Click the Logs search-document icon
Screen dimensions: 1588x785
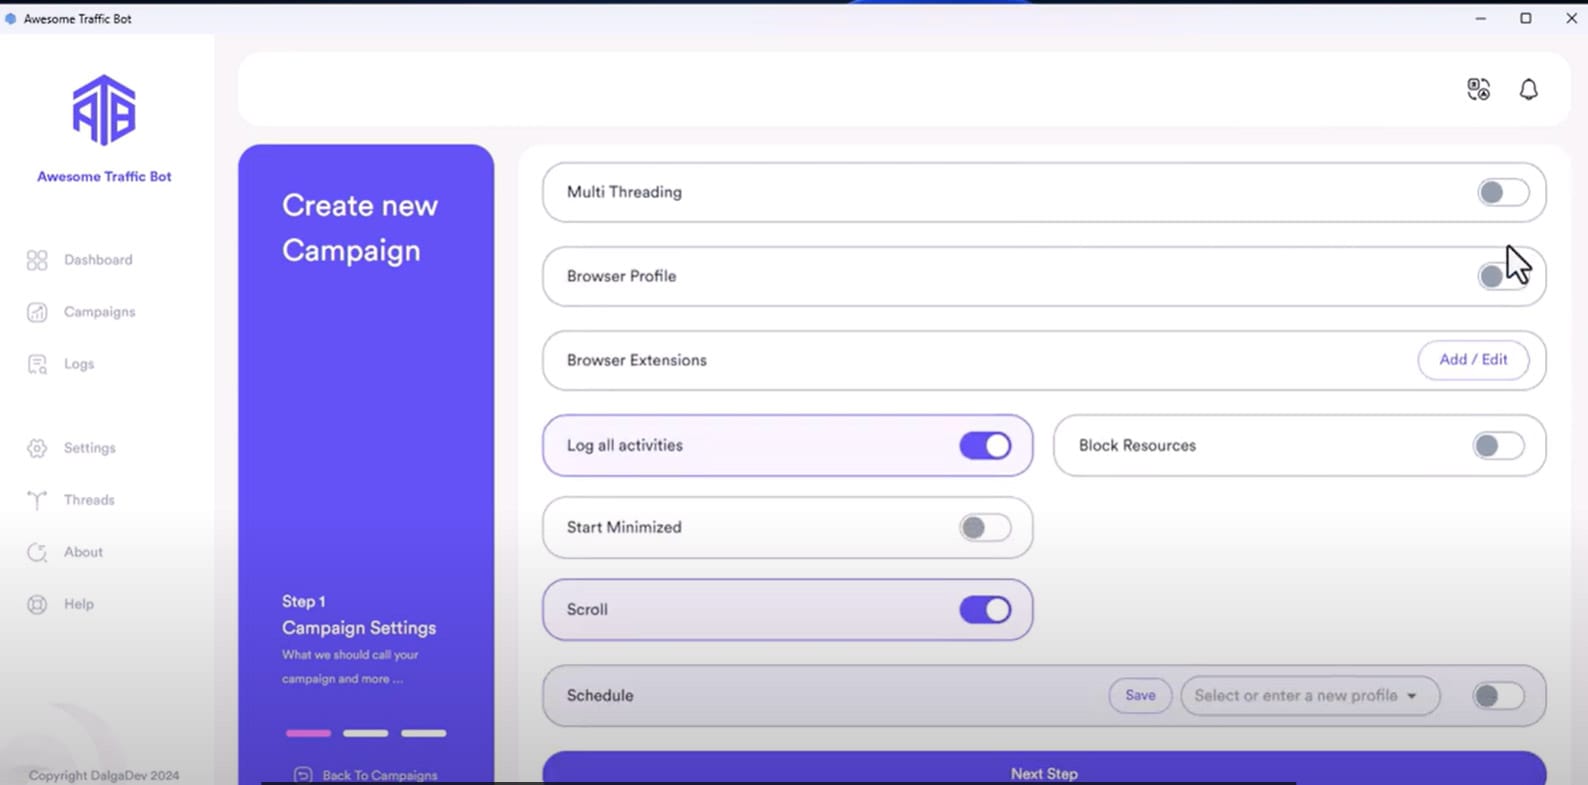coord(37,364)
